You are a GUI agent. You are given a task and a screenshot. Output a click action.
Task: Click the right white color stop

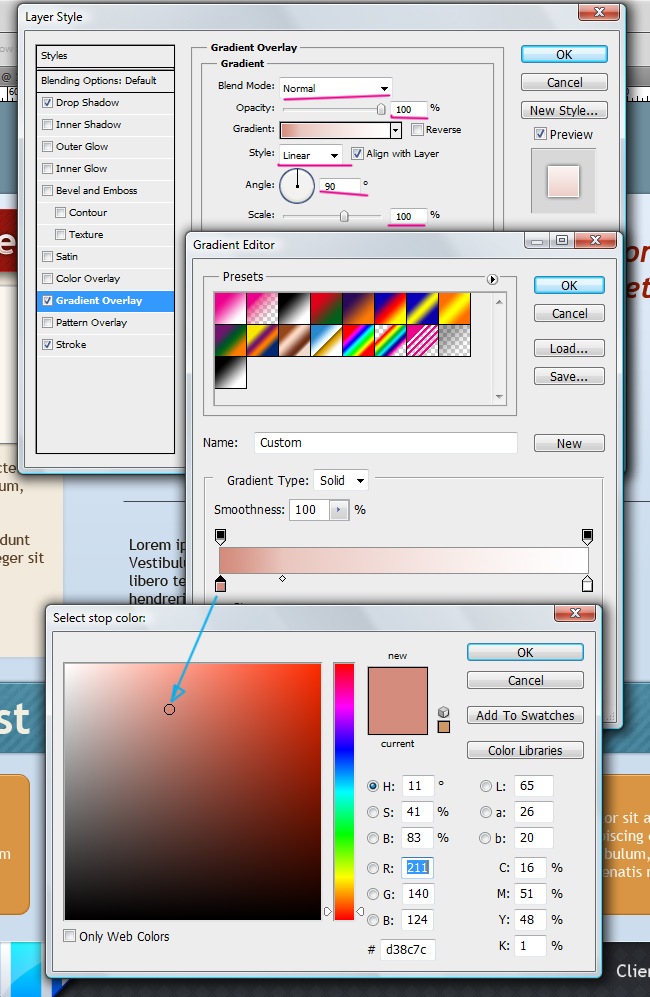click(587, 584)
